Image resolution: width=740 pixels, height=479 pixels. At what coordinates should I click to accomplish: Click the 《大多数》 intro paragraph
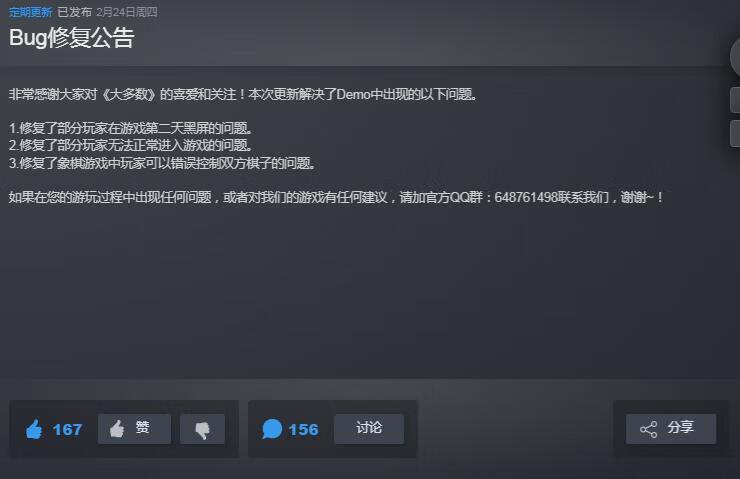coord(243,94)
